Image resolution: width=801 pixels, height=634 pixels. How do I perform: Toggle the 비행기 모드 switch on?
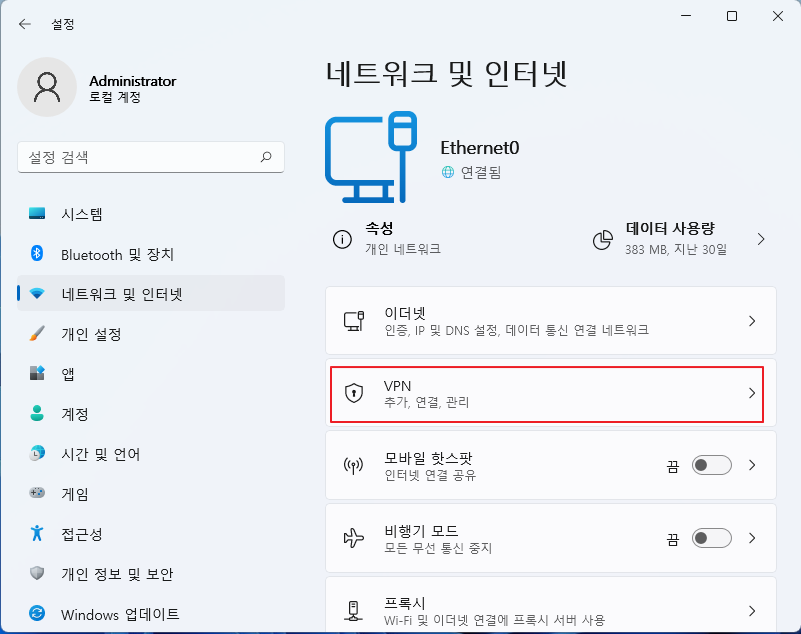coord(712,538)
